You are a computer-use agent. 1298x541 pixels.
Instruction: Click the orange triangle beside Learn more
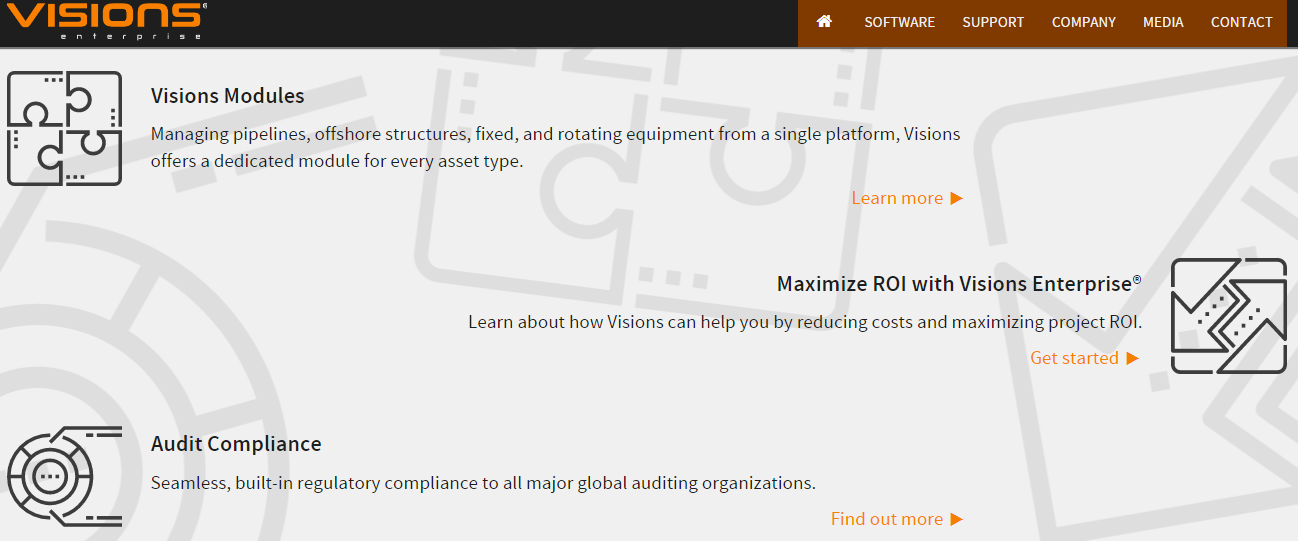(957, 198)
